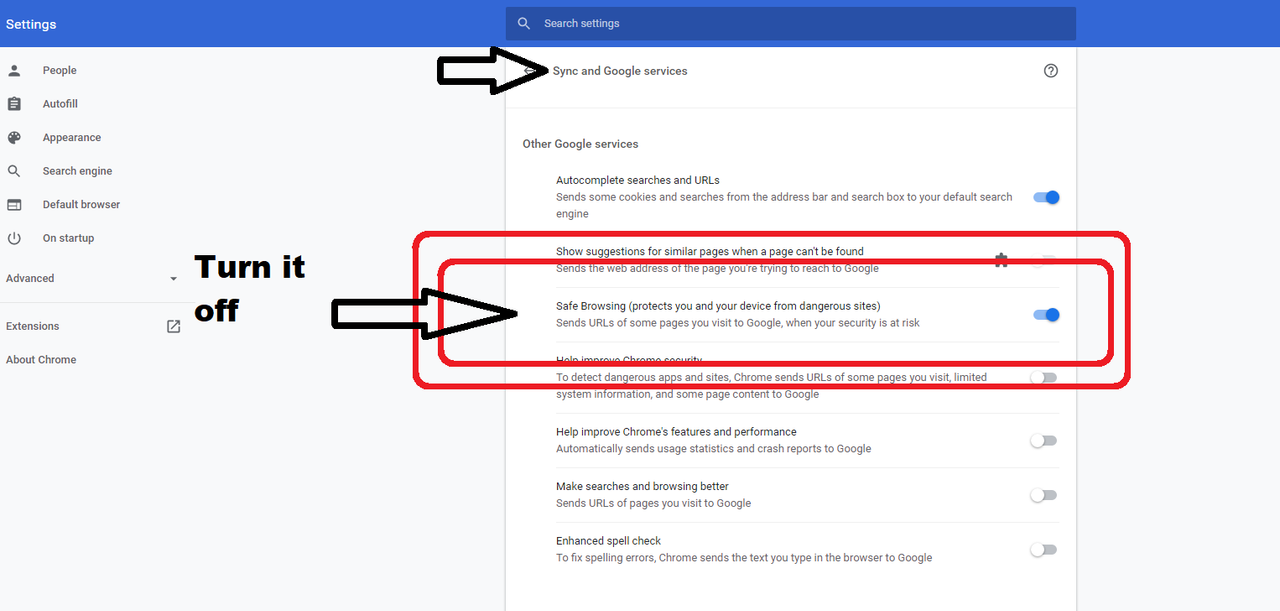Click the Other Google services heading
Image resolution: width=1280 pixels, height=611 pixels.
tap(580, 144)
